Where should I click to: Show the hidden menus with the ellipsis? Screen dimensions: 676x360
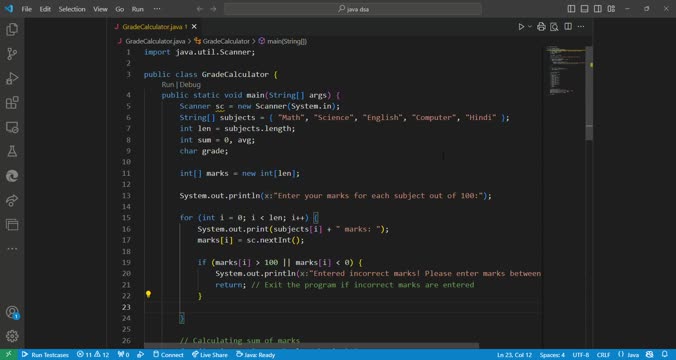click(157, 9)
